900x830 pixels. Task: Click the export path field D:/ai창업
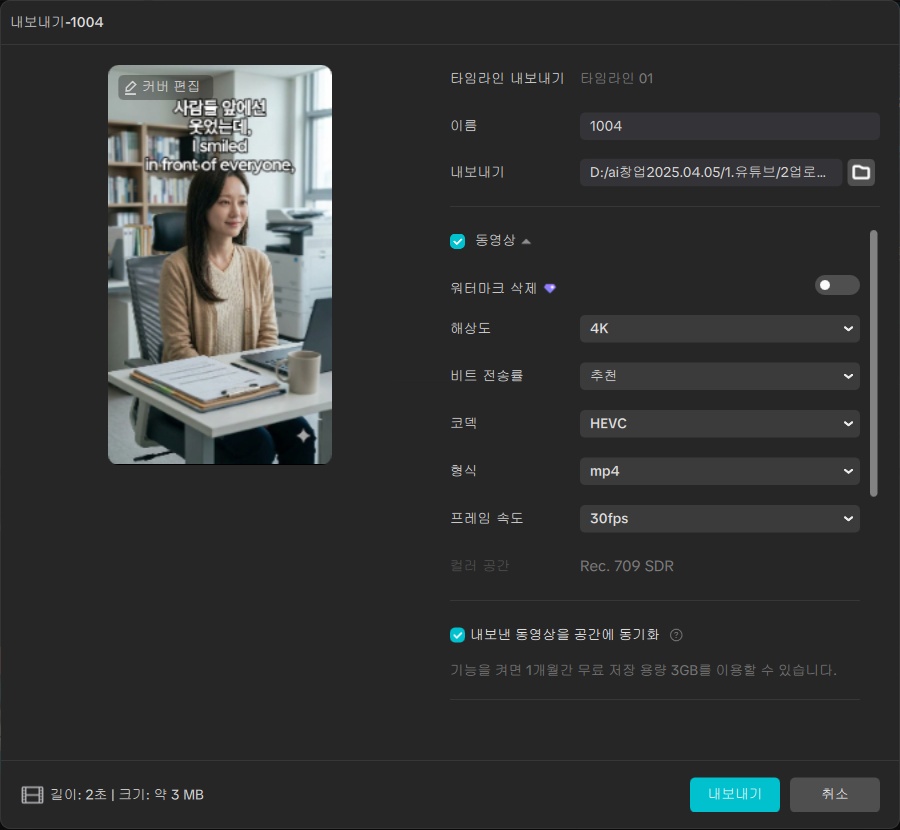click(x=711, y=172)
